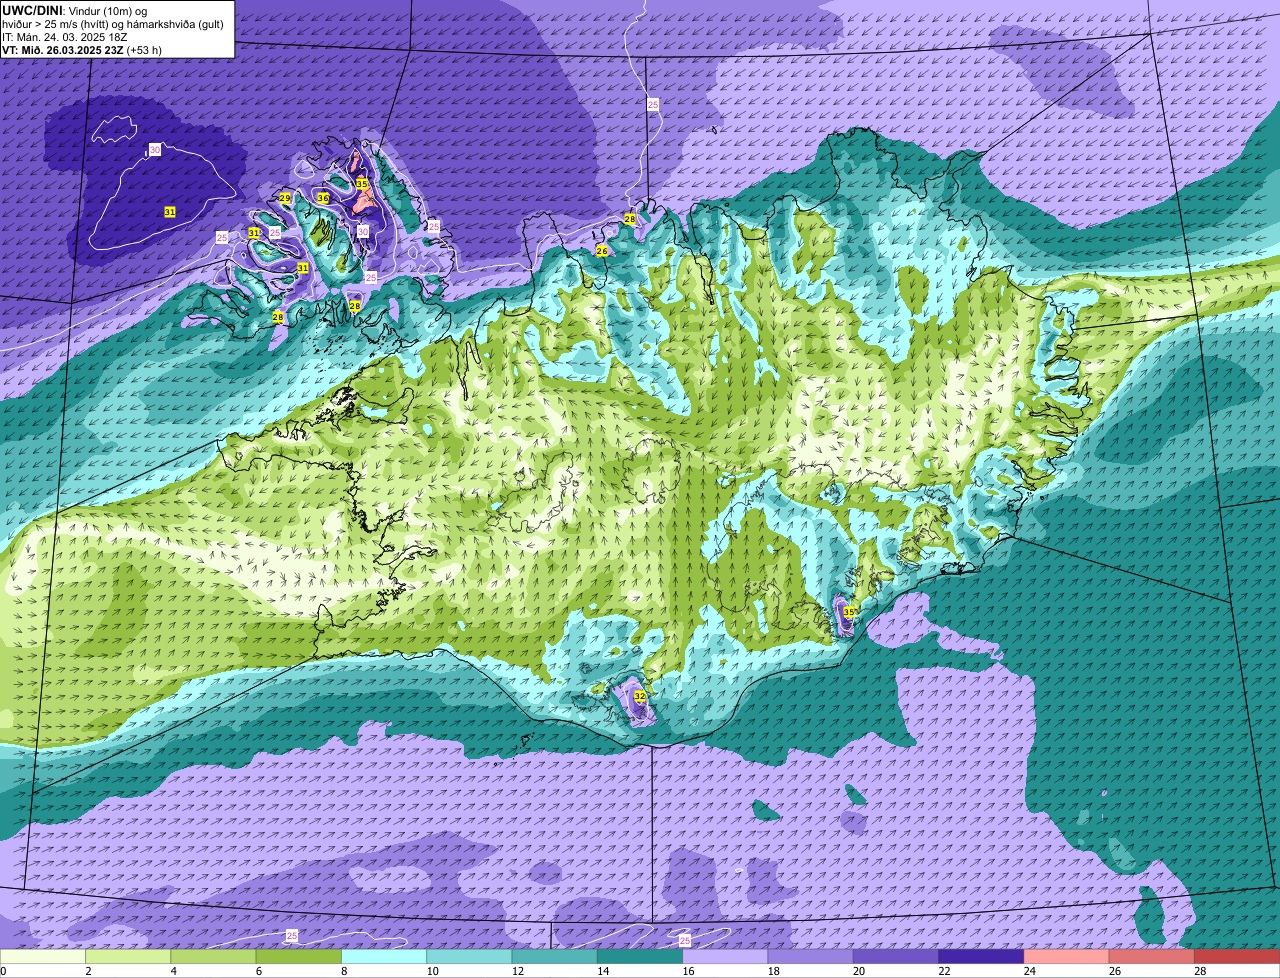Click the legend scale number 8
Screen dimensions: 1280x978
point(344,971)
